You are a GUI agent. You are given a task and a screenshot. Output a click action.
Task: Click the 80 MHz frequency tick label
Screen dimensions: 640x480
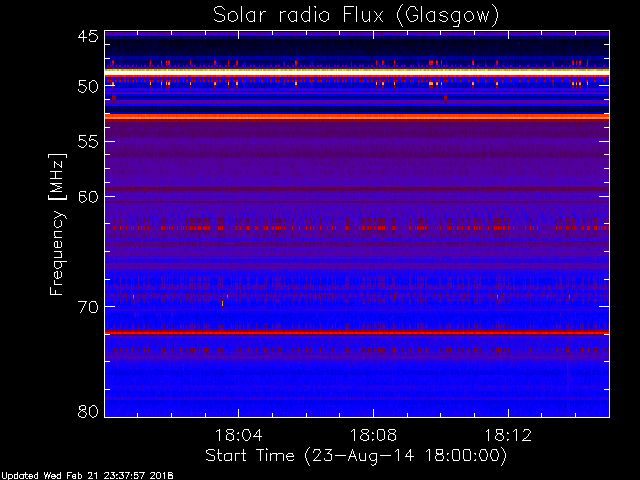click(x=87, y=411)
